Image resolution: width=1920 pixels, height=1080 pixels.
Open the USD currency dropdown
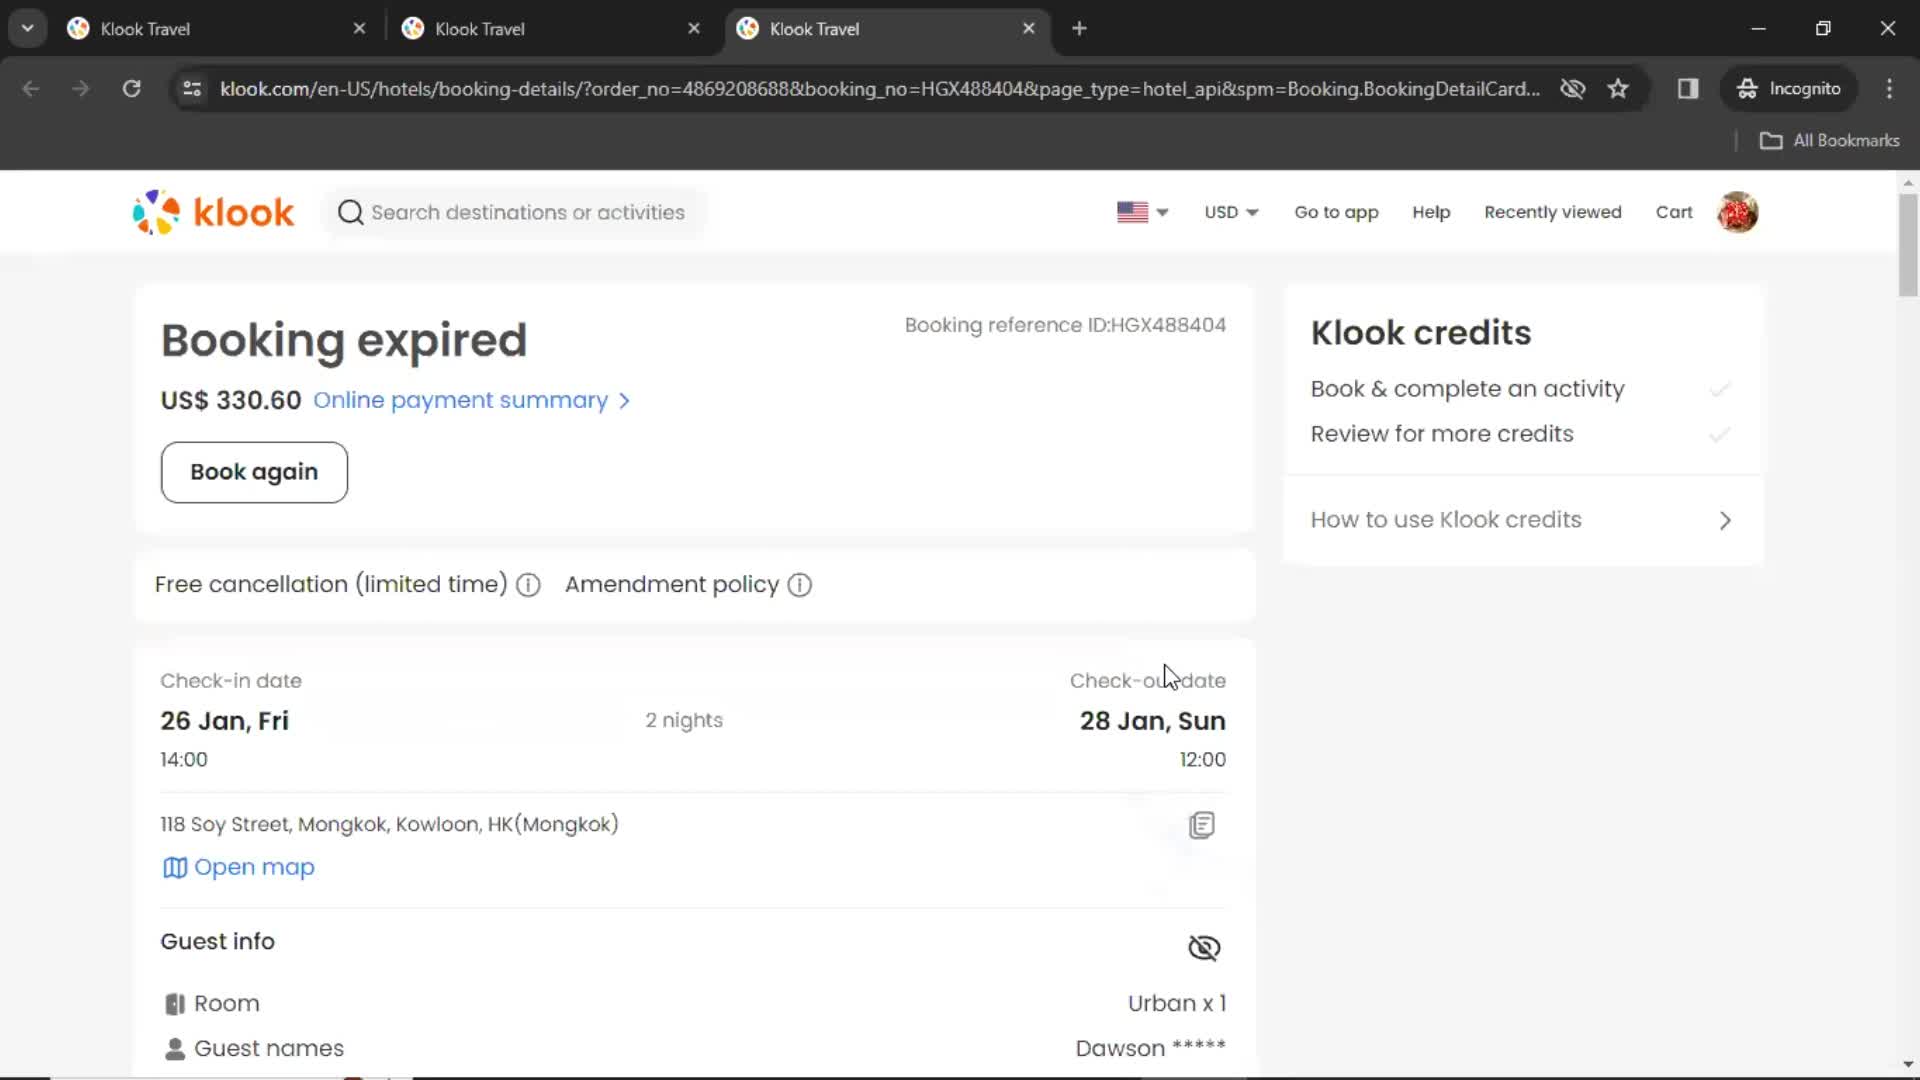click(x=1229, y=211)
